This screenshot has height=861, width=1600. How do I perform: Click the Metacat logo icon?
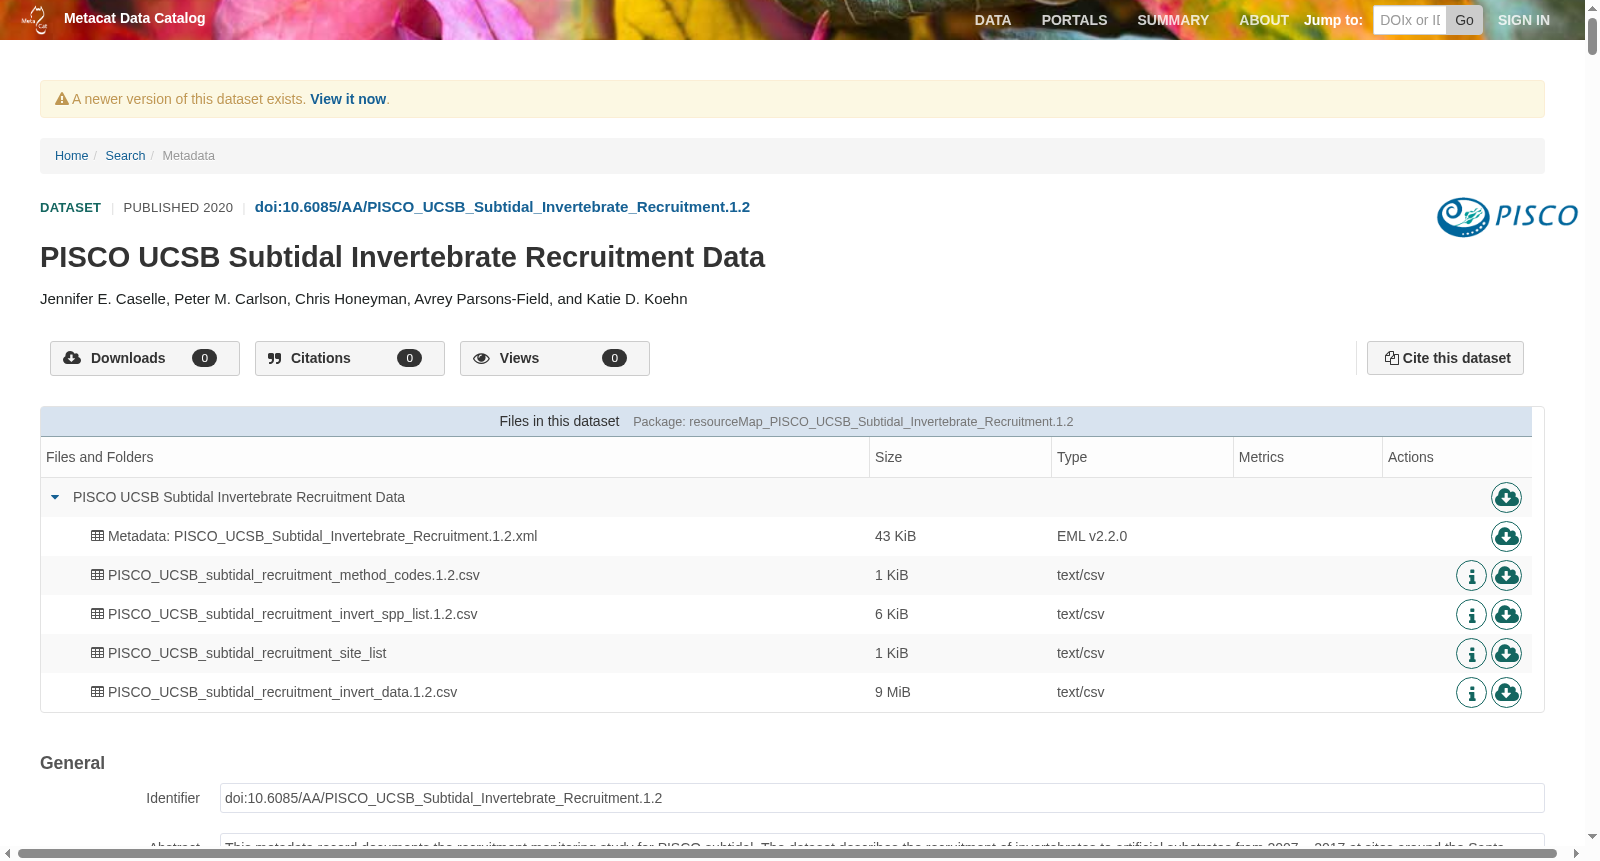pos(35,19)
